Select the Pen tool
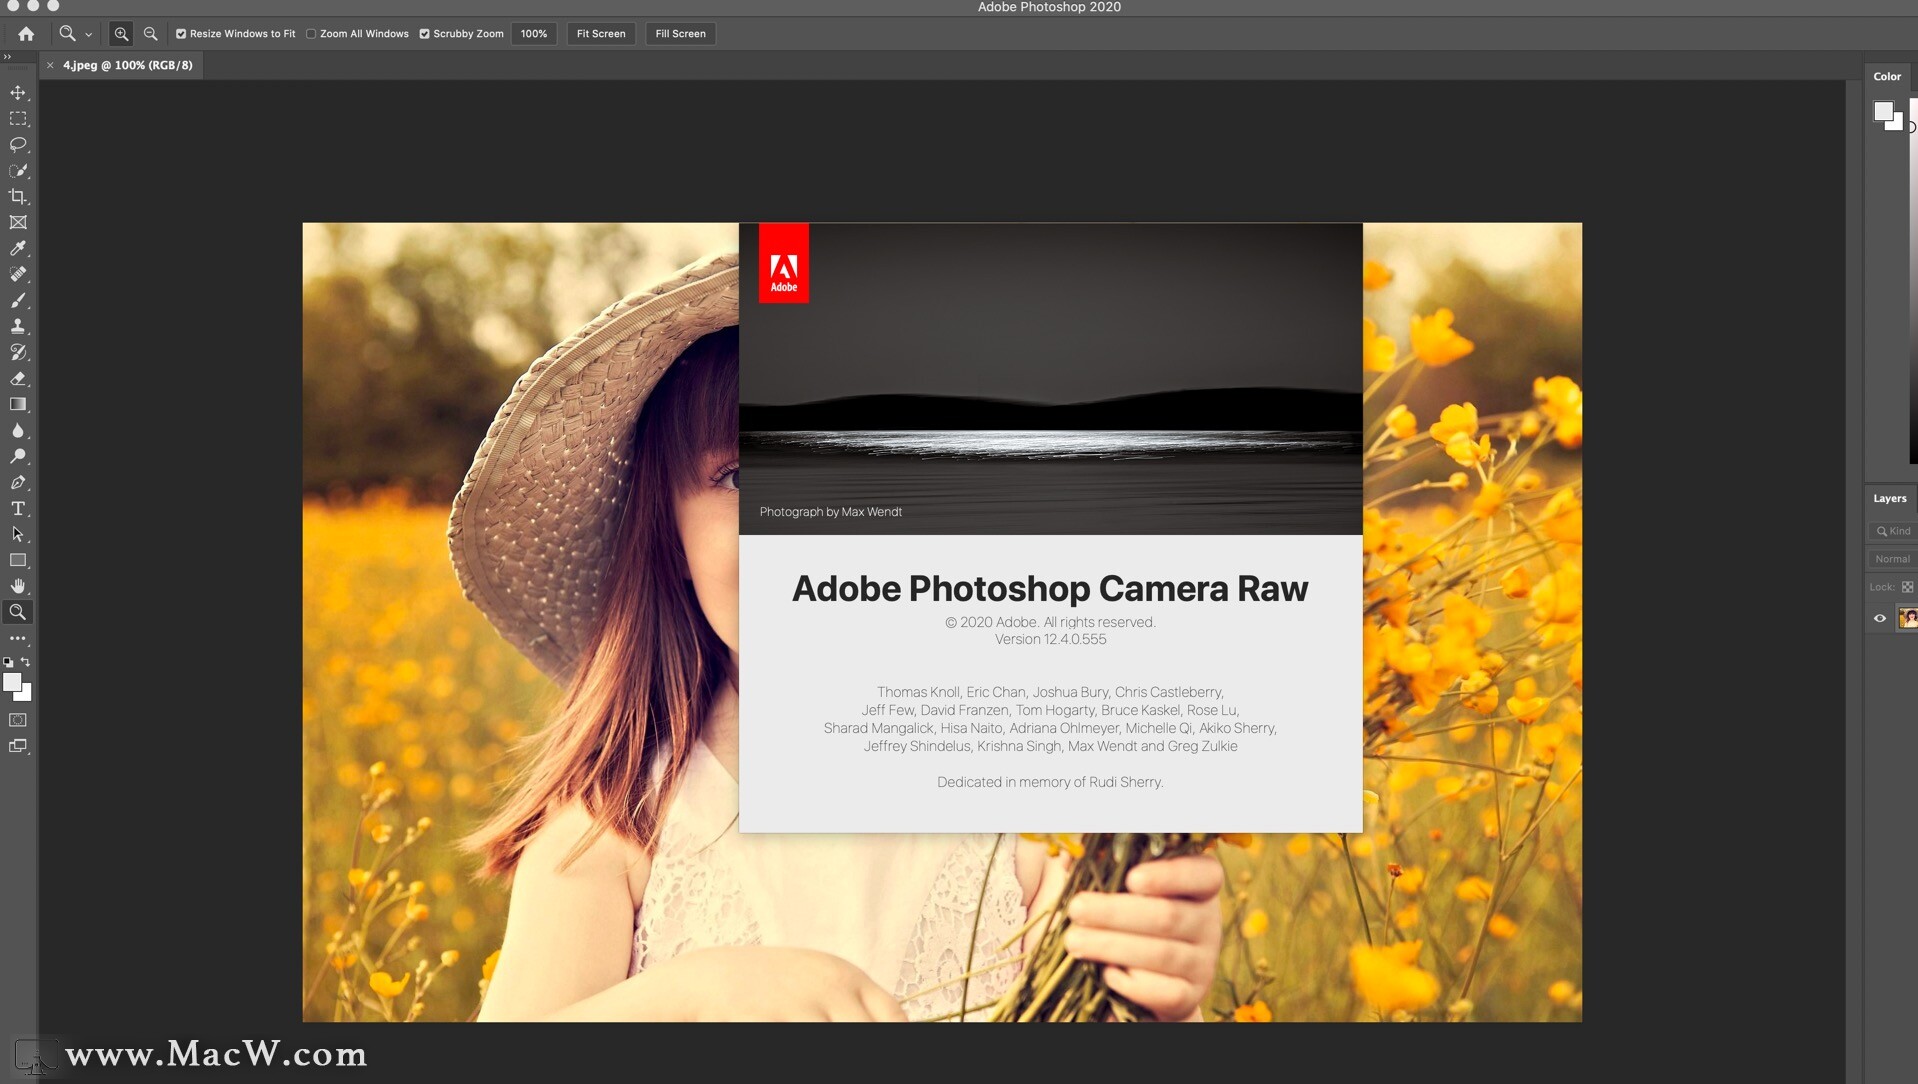Image resolution: width=1918 pixels, height=1084 pixels. 18,483
